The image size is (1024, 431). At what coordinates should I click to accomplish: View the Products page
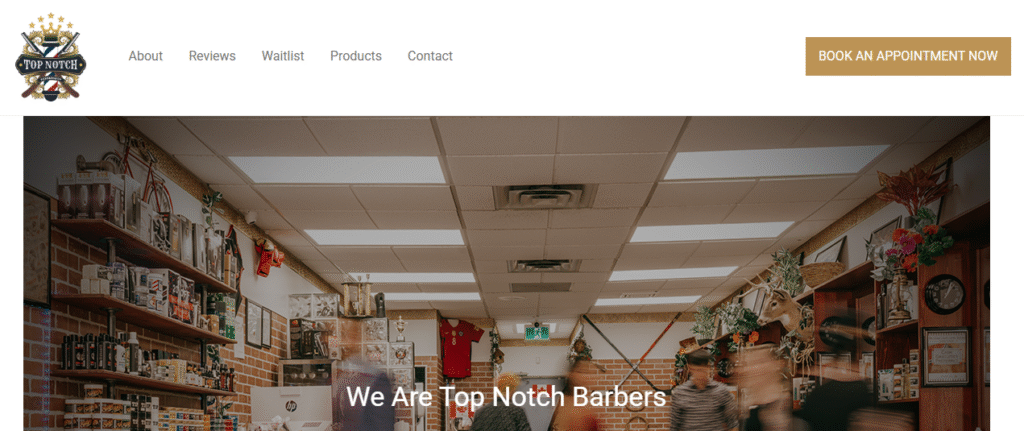click(356, 56)
